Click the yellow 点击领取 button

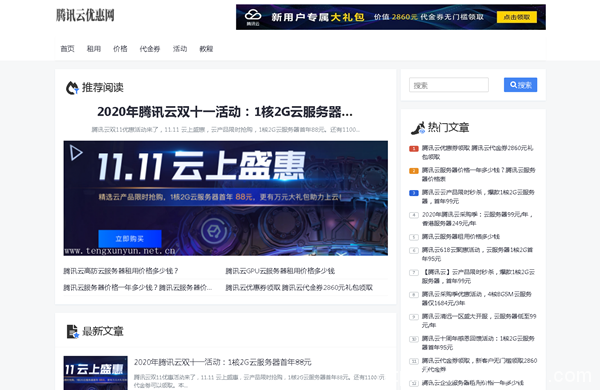[x=517, y=17]
